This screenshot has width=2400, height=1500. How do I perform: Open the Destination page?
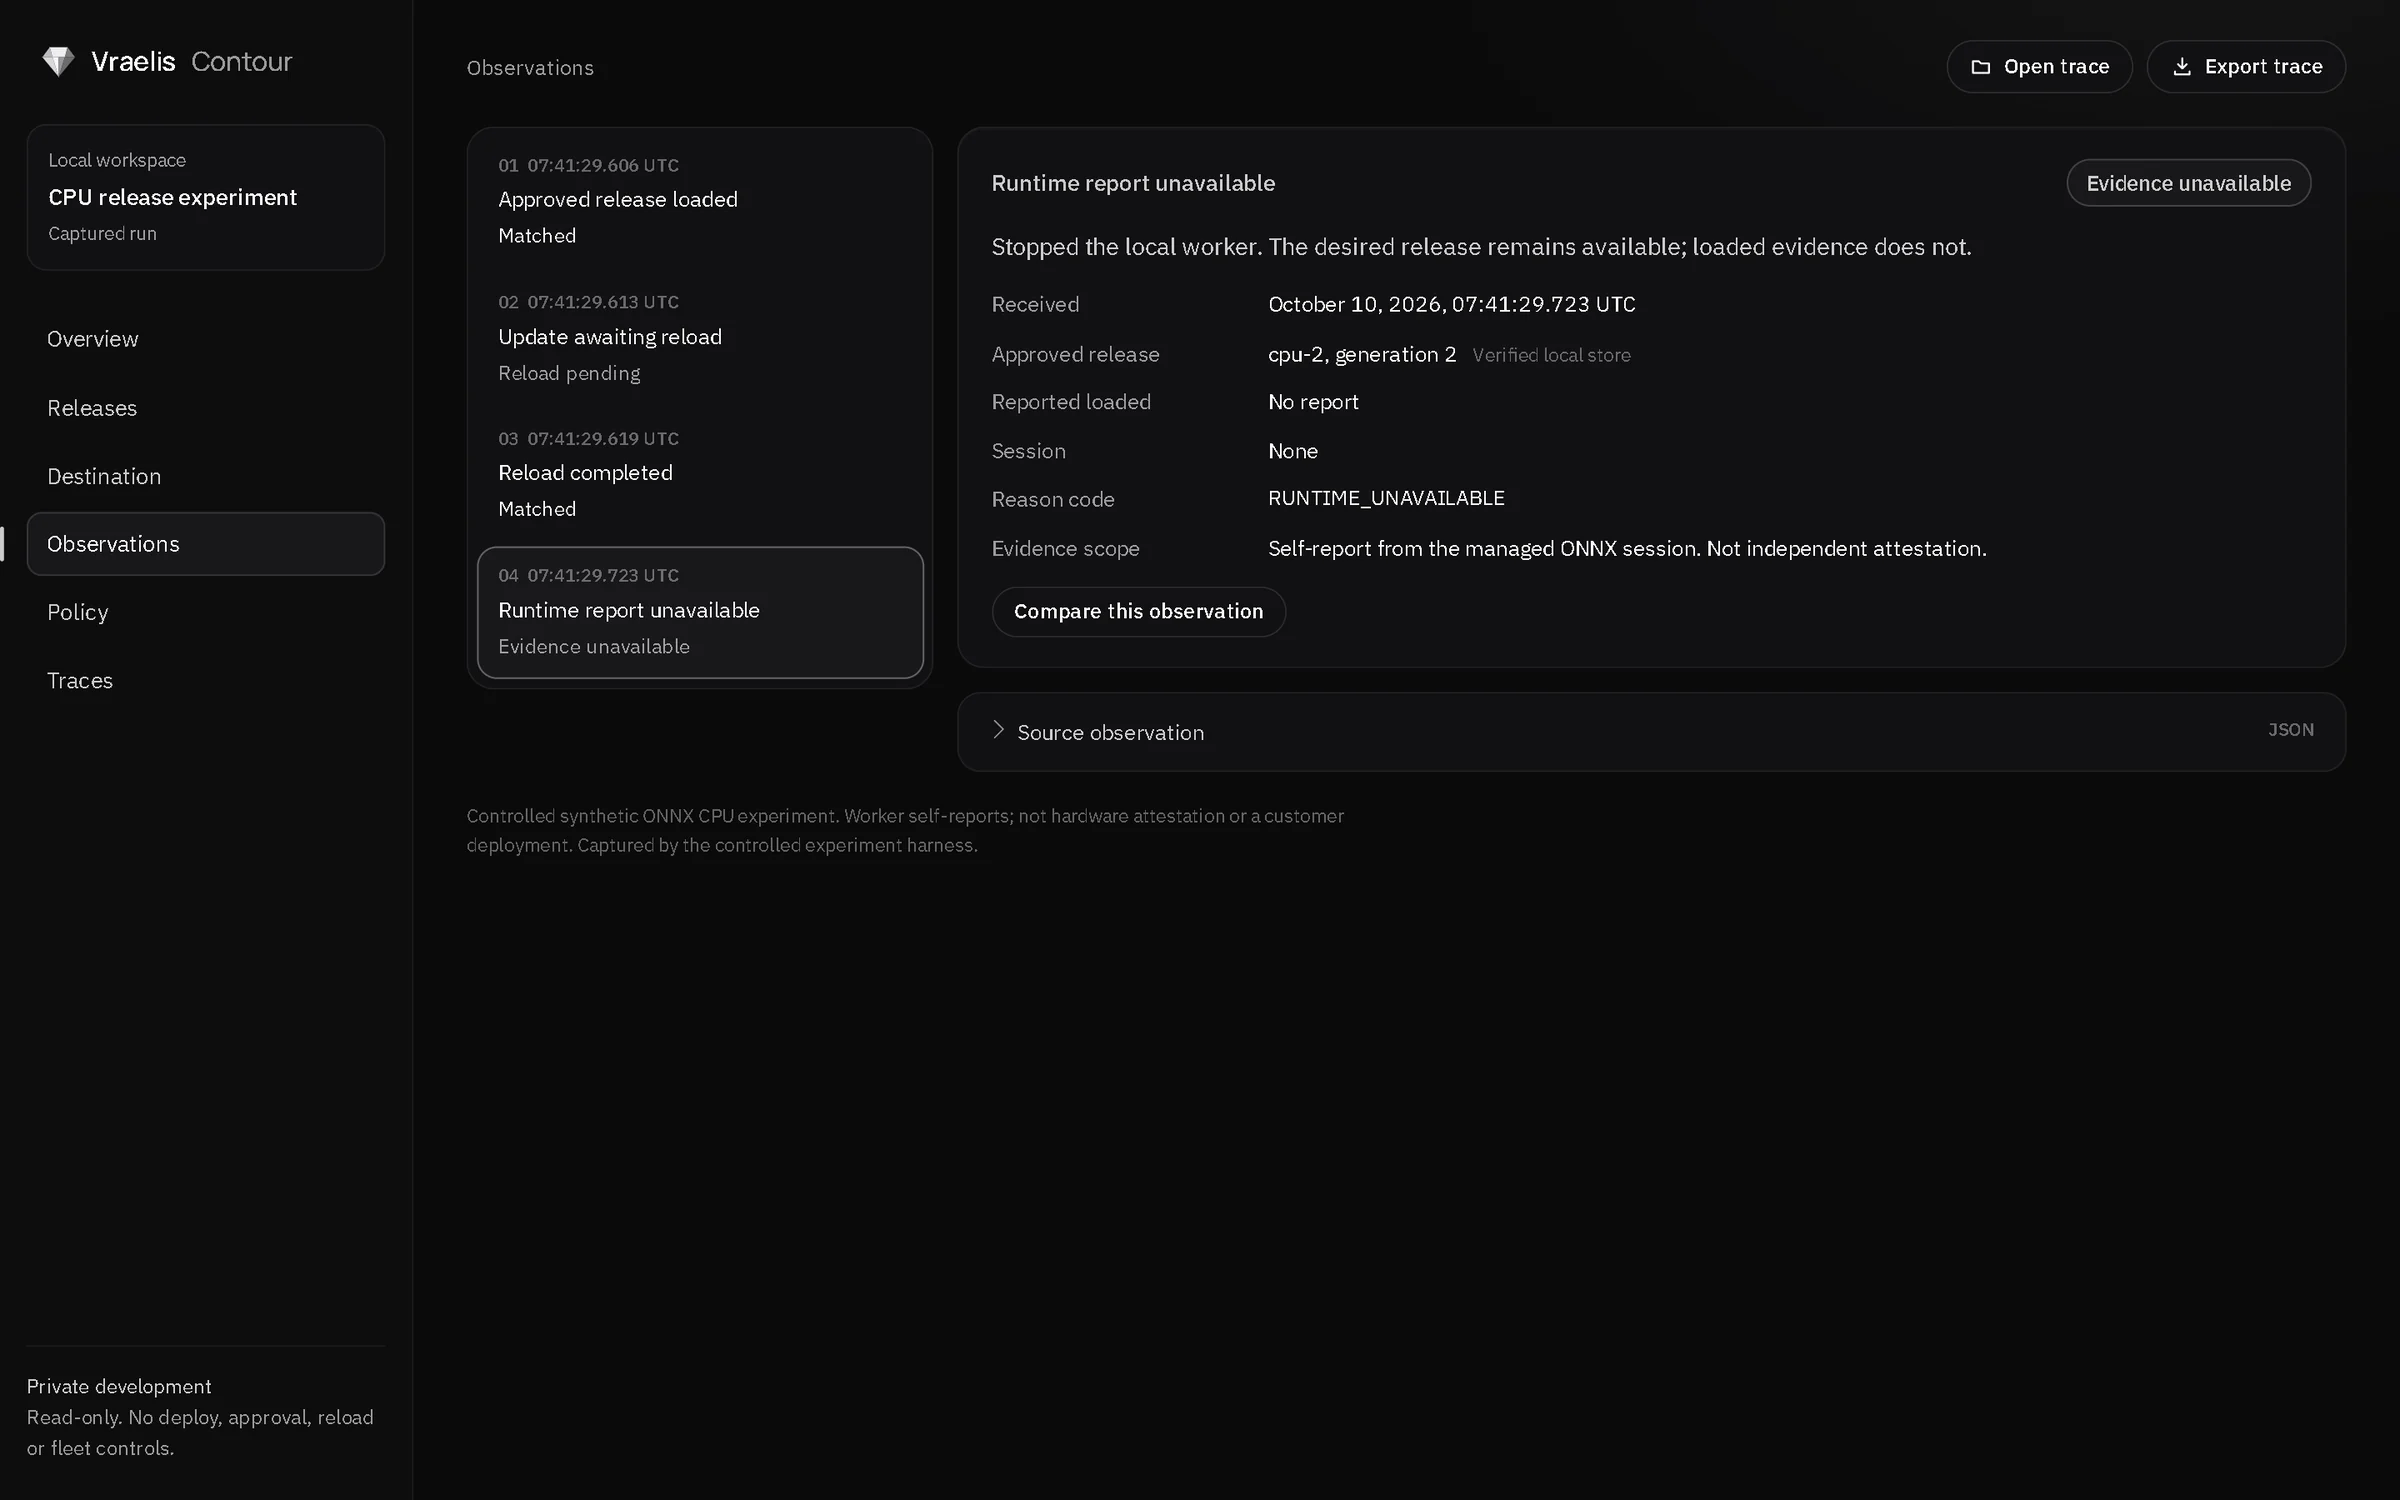[205, 476]
